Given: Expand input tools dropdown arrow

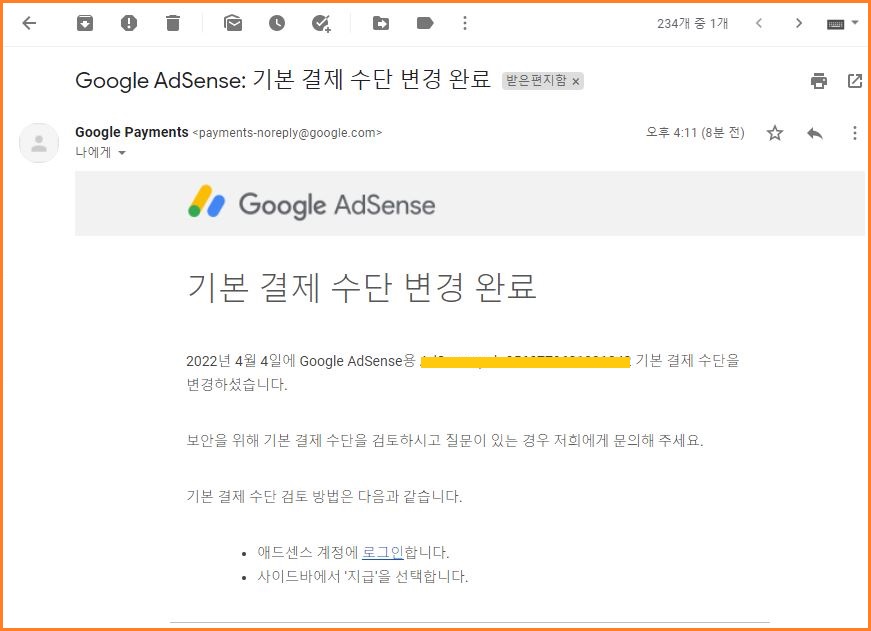Looking at the screenshot, I should (855, 23).
